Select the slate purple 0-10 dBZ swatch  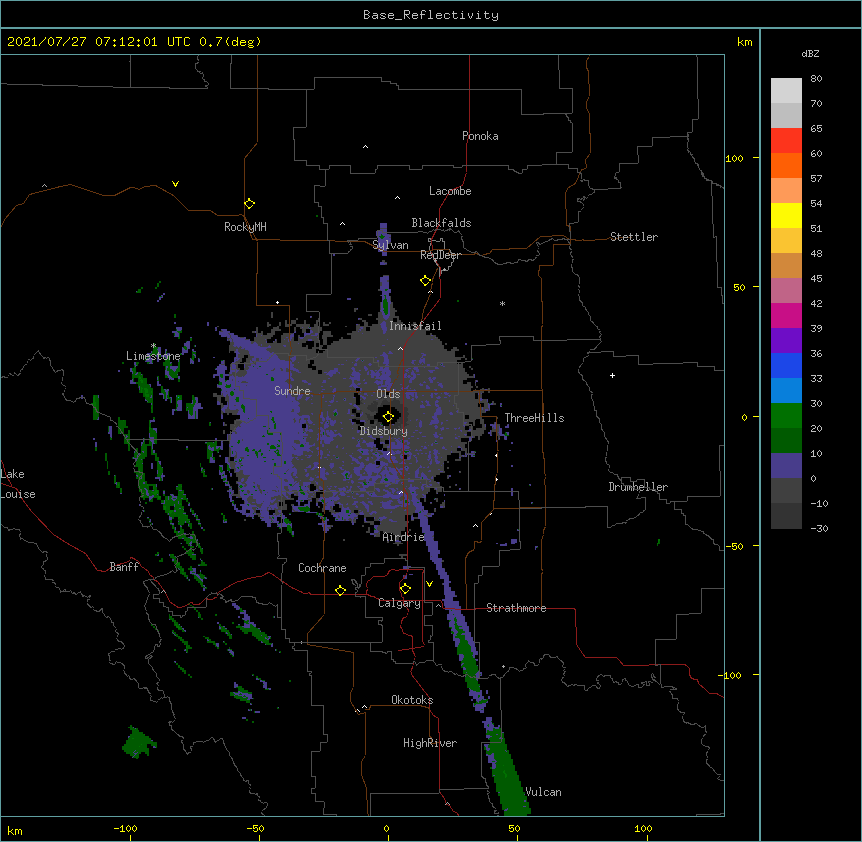(786, 466)
